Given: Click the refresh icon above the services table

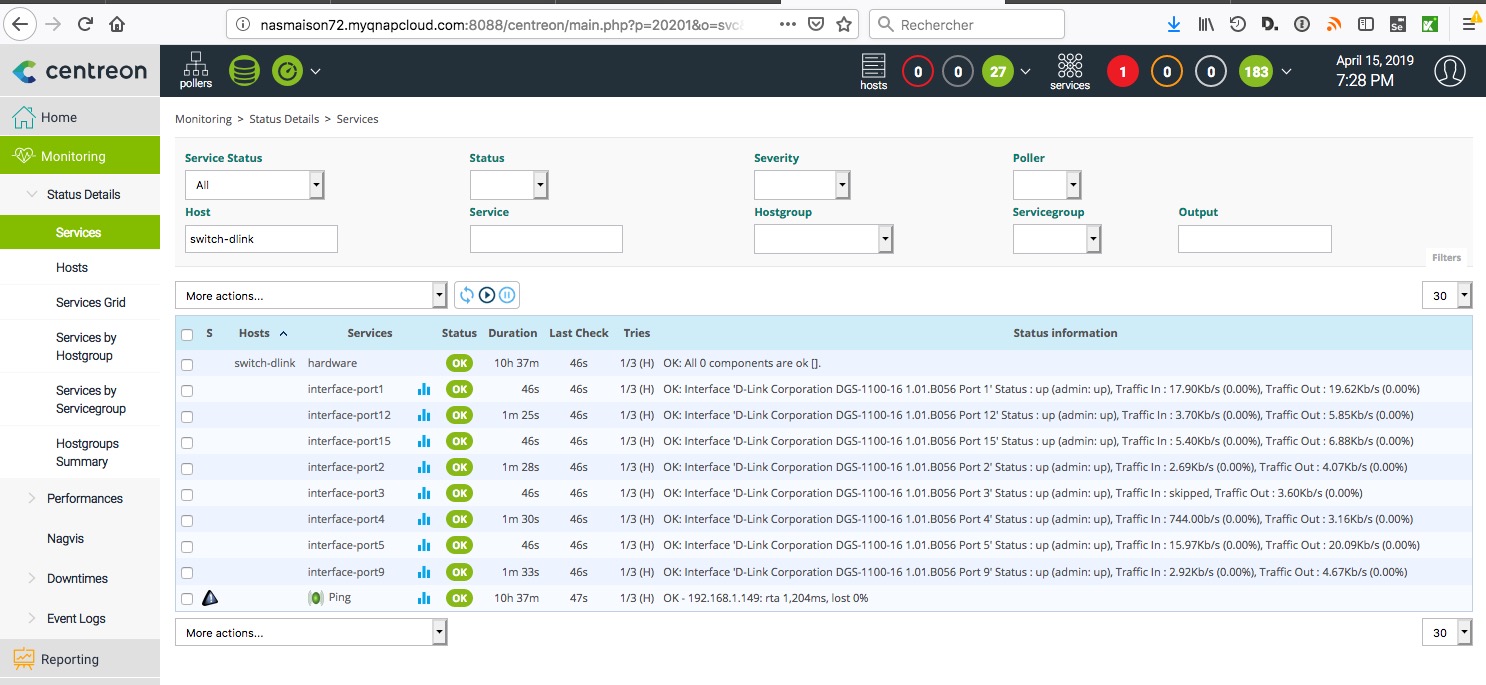Looking at the screenshot, I should [x=467, y=295].
